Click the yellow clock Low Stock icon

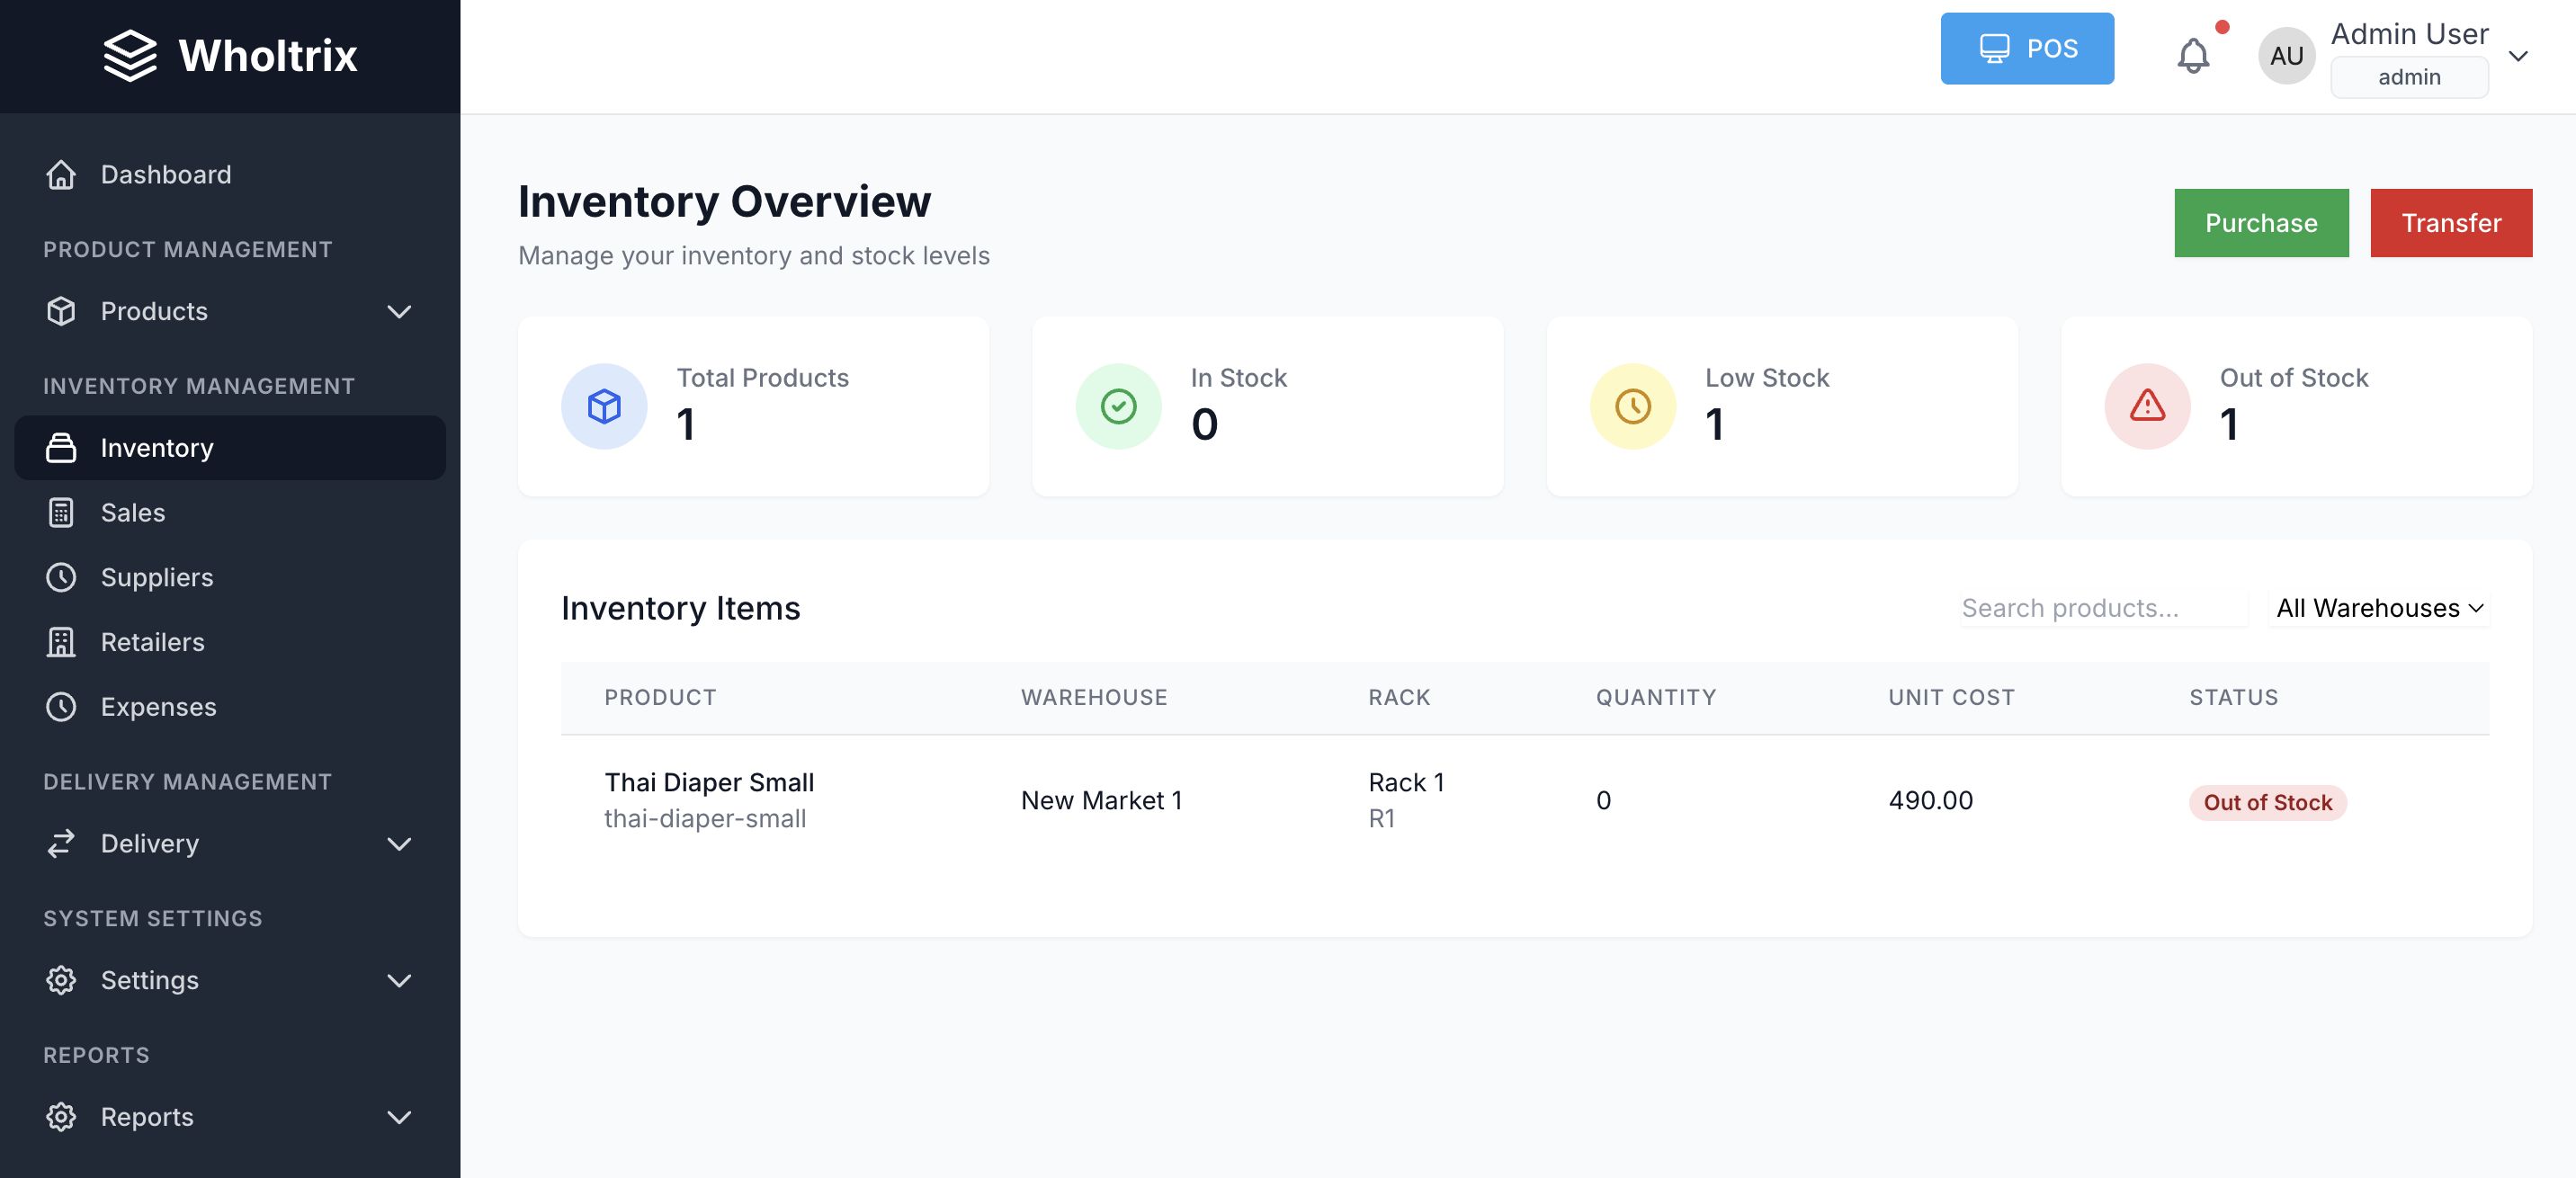coord(1632,406)
